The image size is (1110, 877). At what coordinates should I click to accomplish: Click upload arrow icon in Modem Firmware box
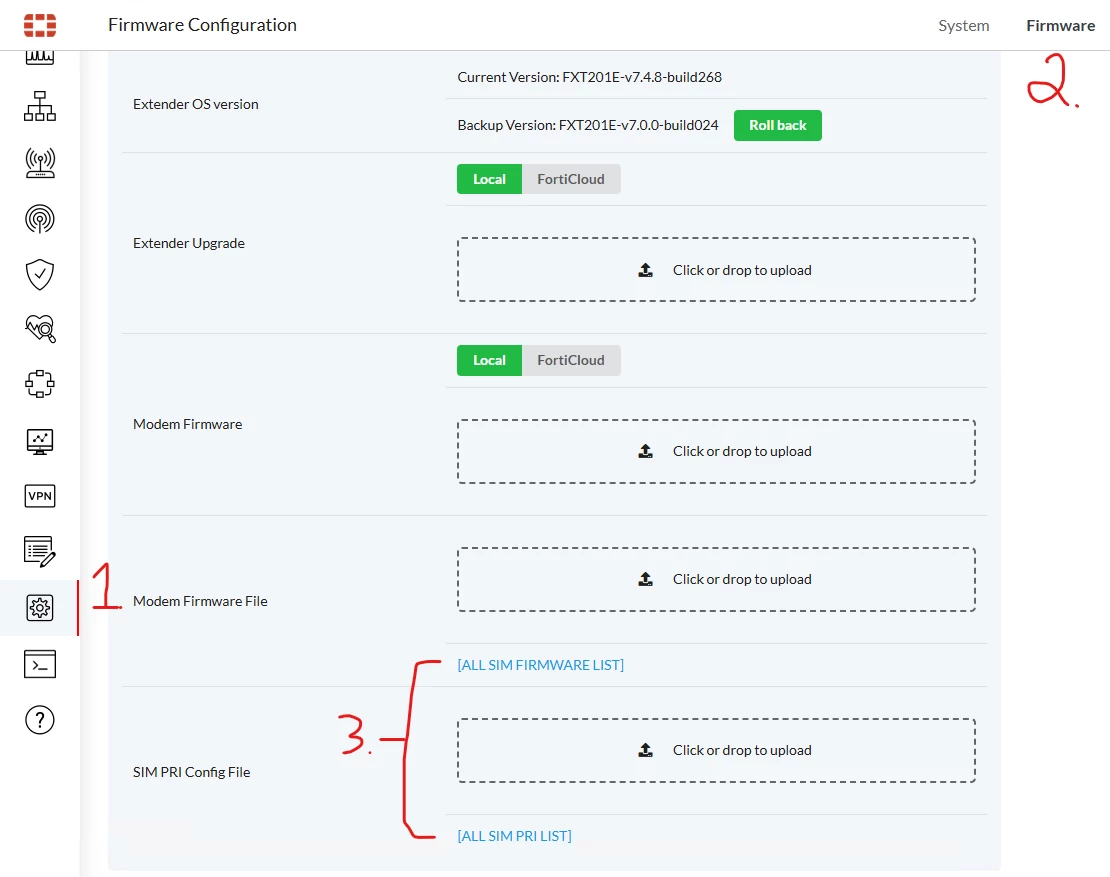(x=646, y=451)
